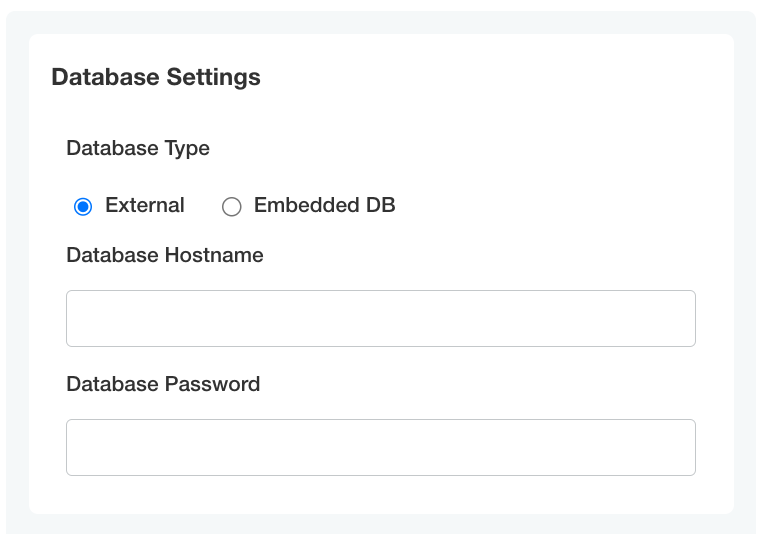765x534 pixels.
Task: Choose External as the database type
Action: (83, 207)
